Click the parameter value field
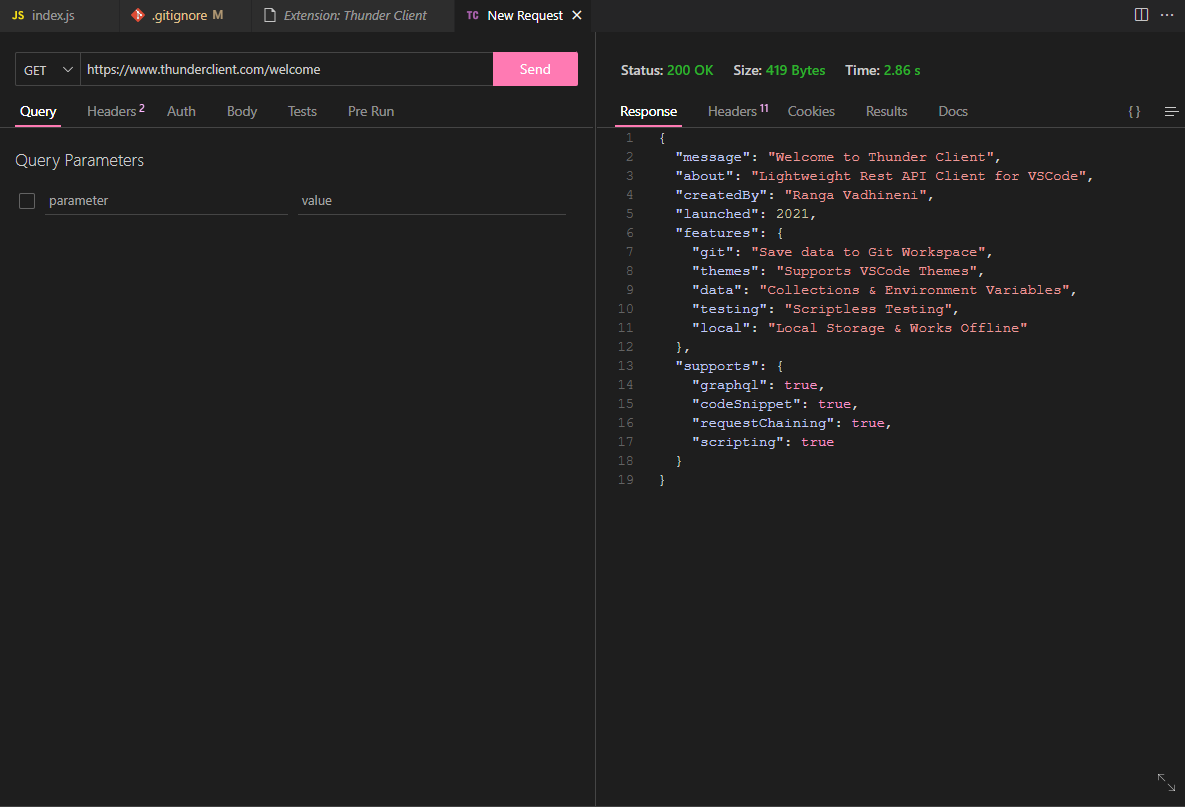This screenshot has height=807, width=1185. point(432,201)
